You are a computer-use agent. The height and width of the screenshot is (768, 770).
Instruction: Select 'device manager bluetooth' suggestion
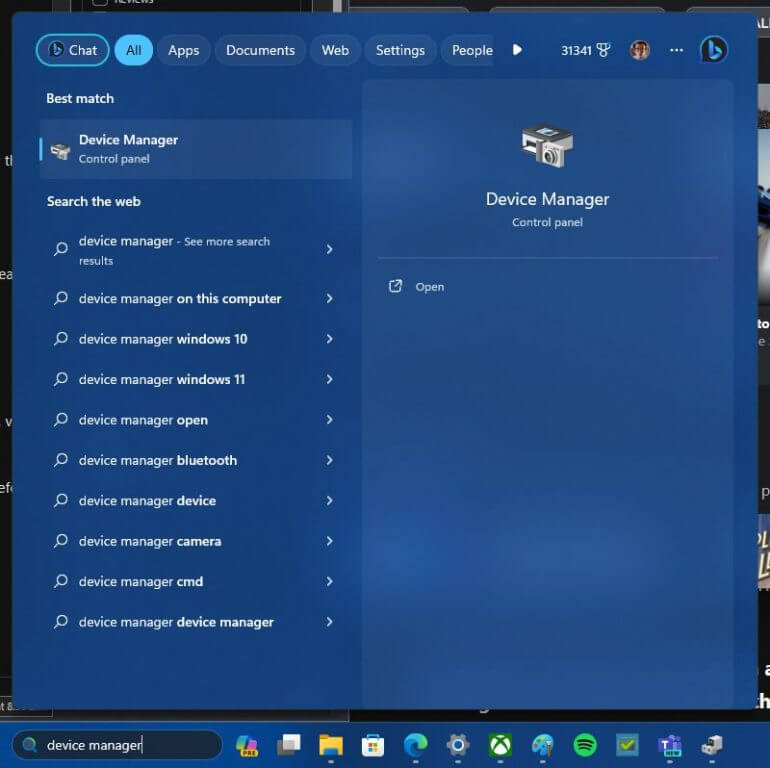coord(194,460)
